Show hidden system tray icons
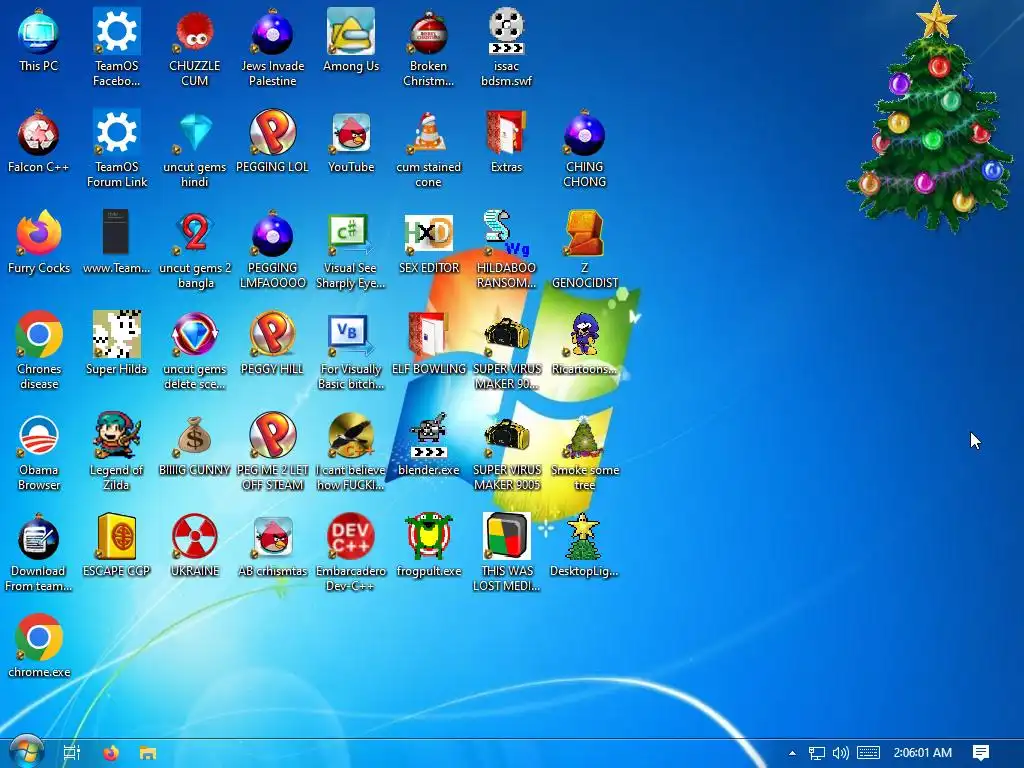This screenshot has width=1024, height=768. pyautogui.click(x=792, y=753)
